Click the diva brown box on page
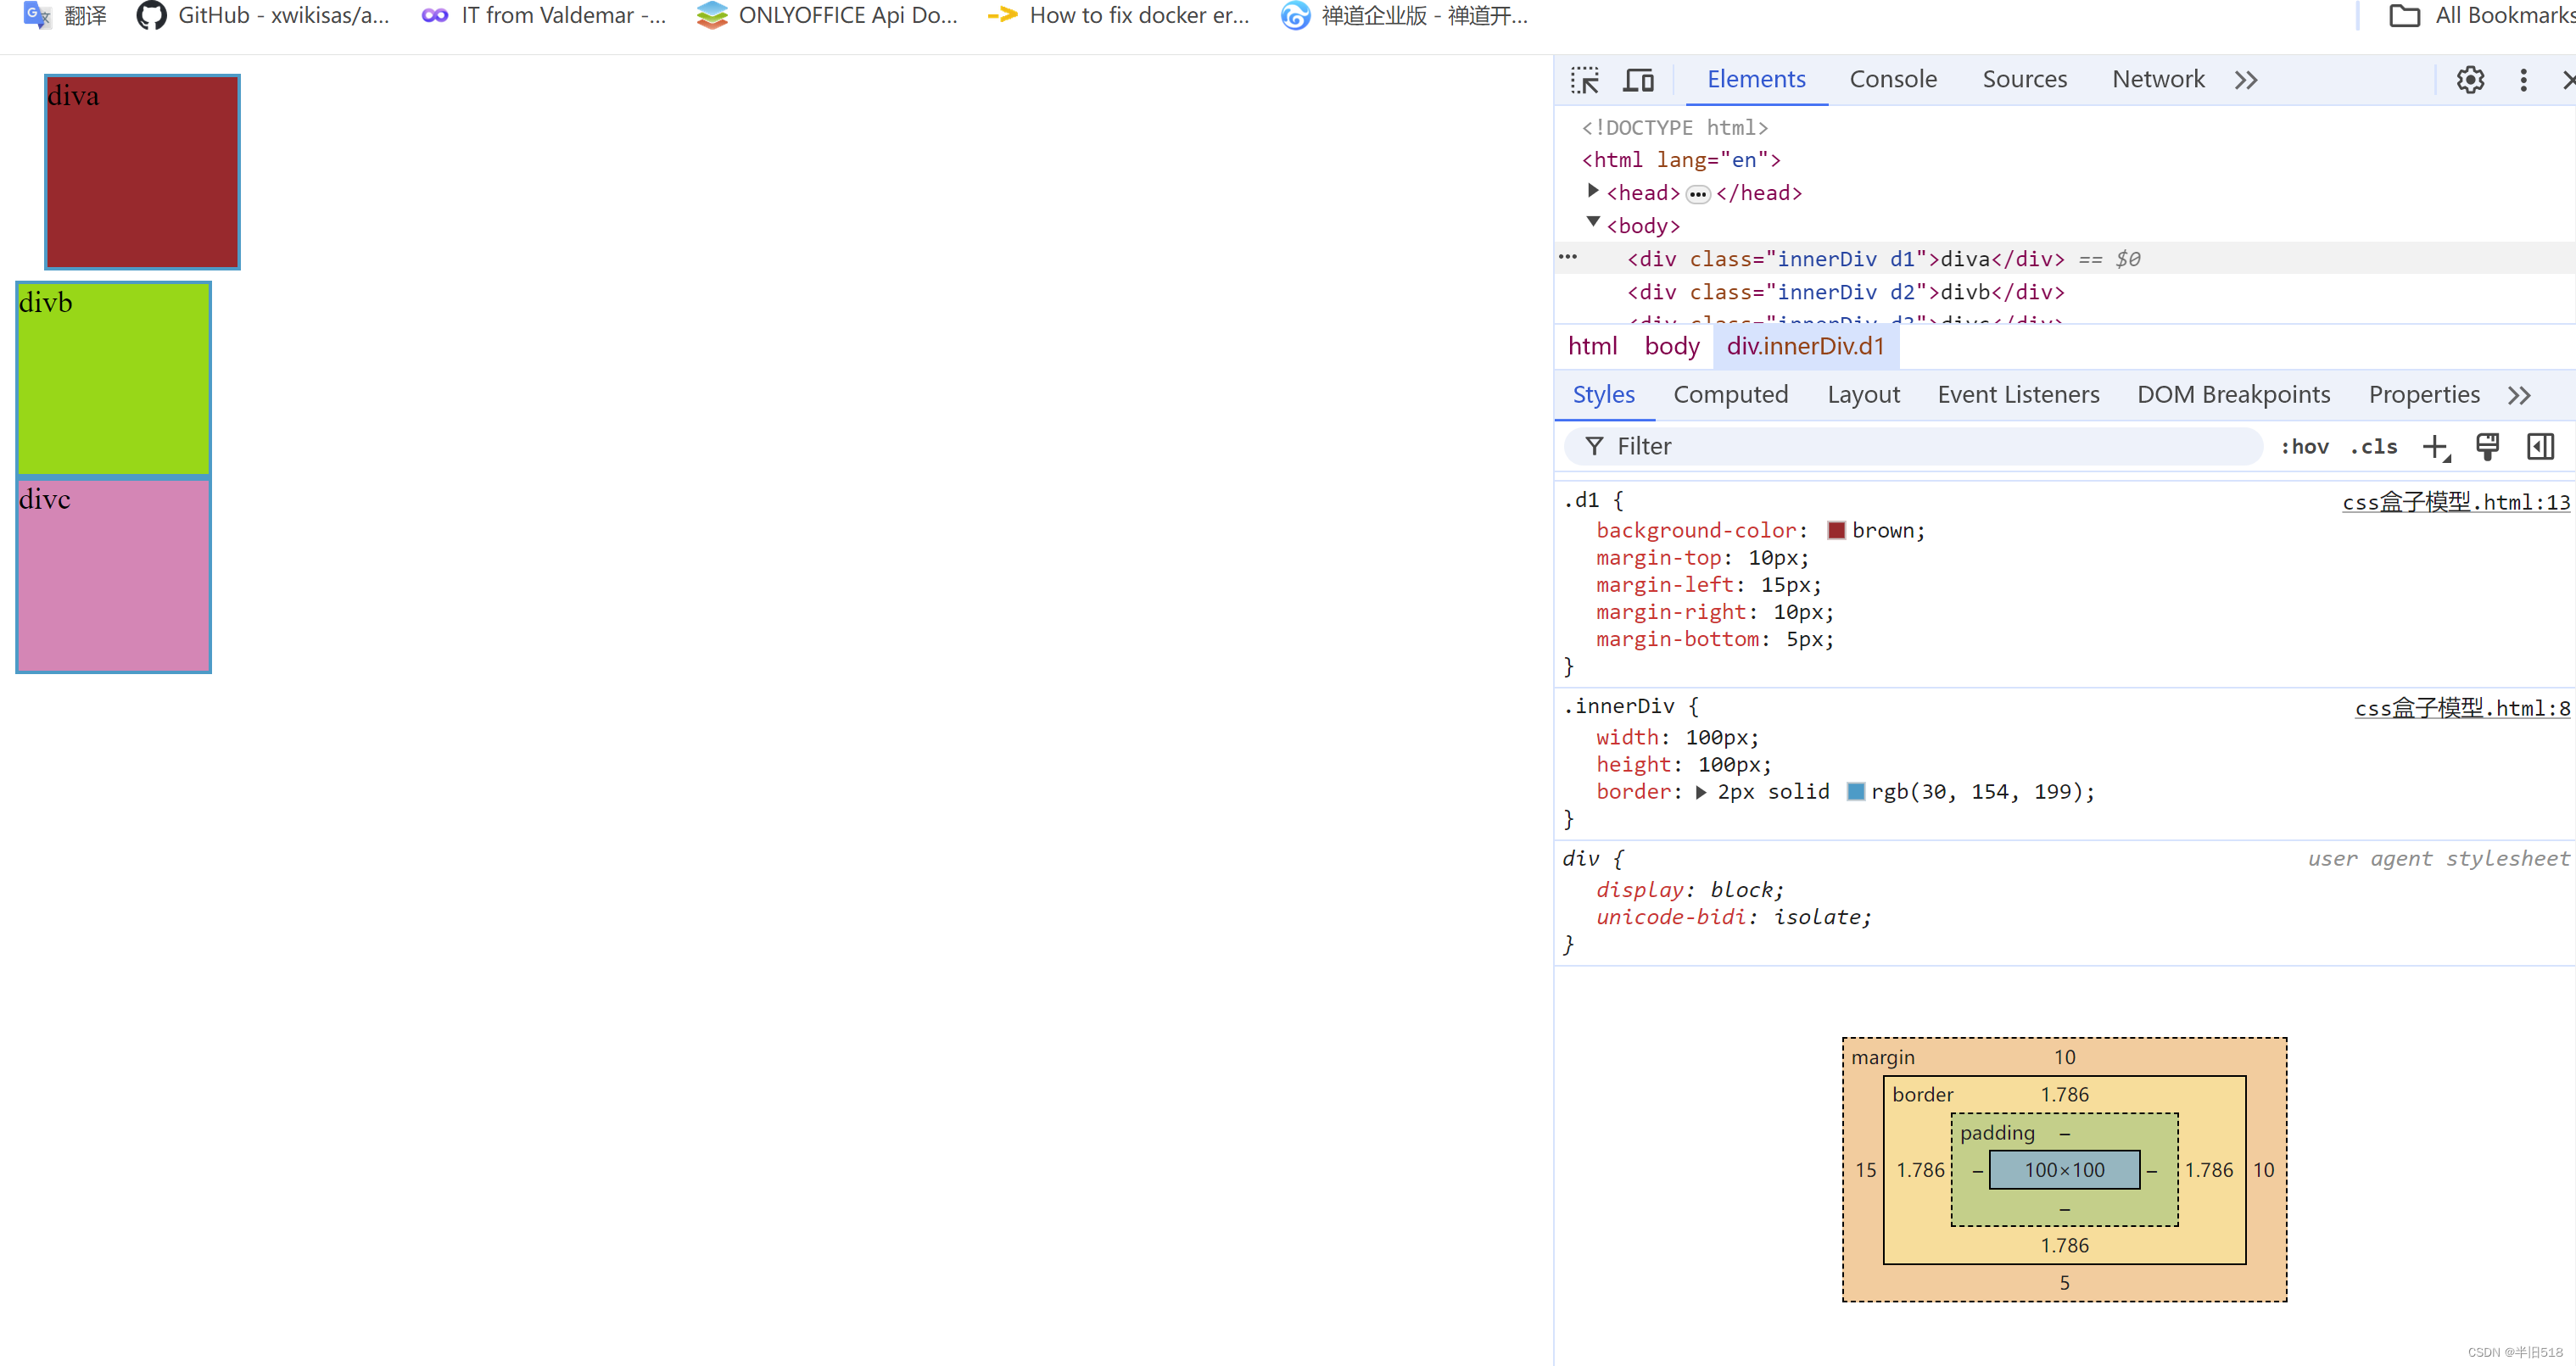This screenshot has width=2576, height=1366. click(x=142, y=172)
